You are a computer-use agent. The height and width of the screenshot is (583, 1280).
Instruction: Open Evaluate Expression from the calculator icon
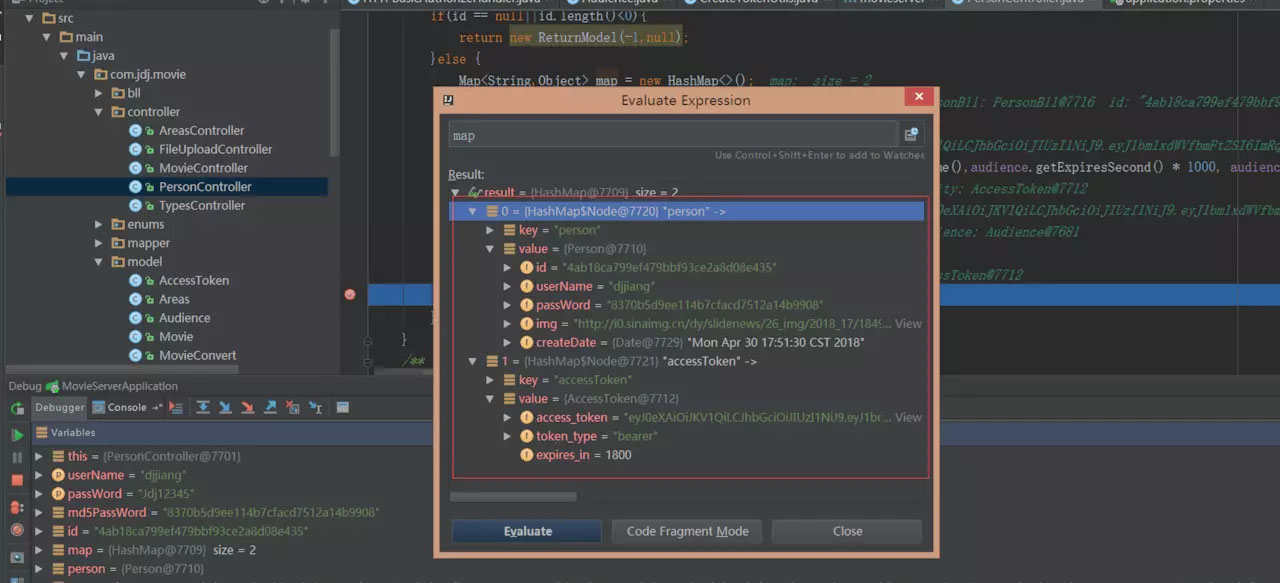pyautogui.click(x=342, y=407)
